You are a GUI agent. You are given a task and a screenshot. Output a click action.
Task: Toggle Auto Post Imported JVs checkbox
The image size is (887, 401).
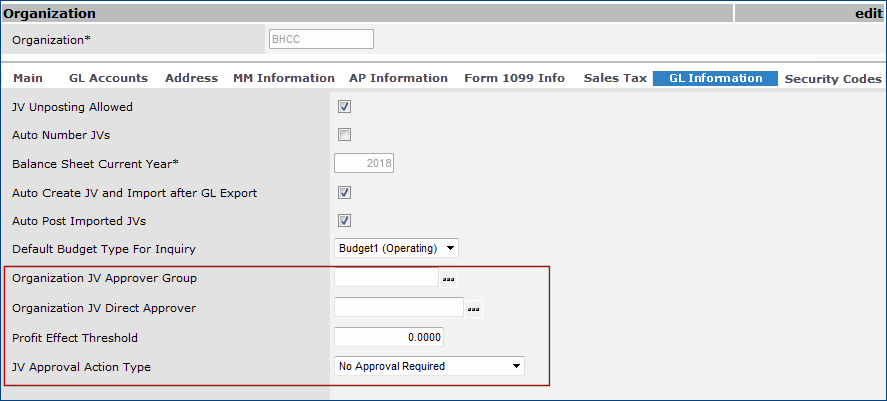pos(344,221)
